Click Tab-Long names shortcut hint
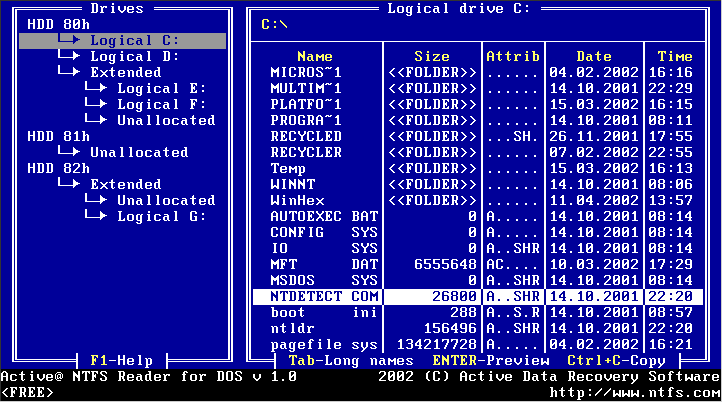 tap(350, 360)
